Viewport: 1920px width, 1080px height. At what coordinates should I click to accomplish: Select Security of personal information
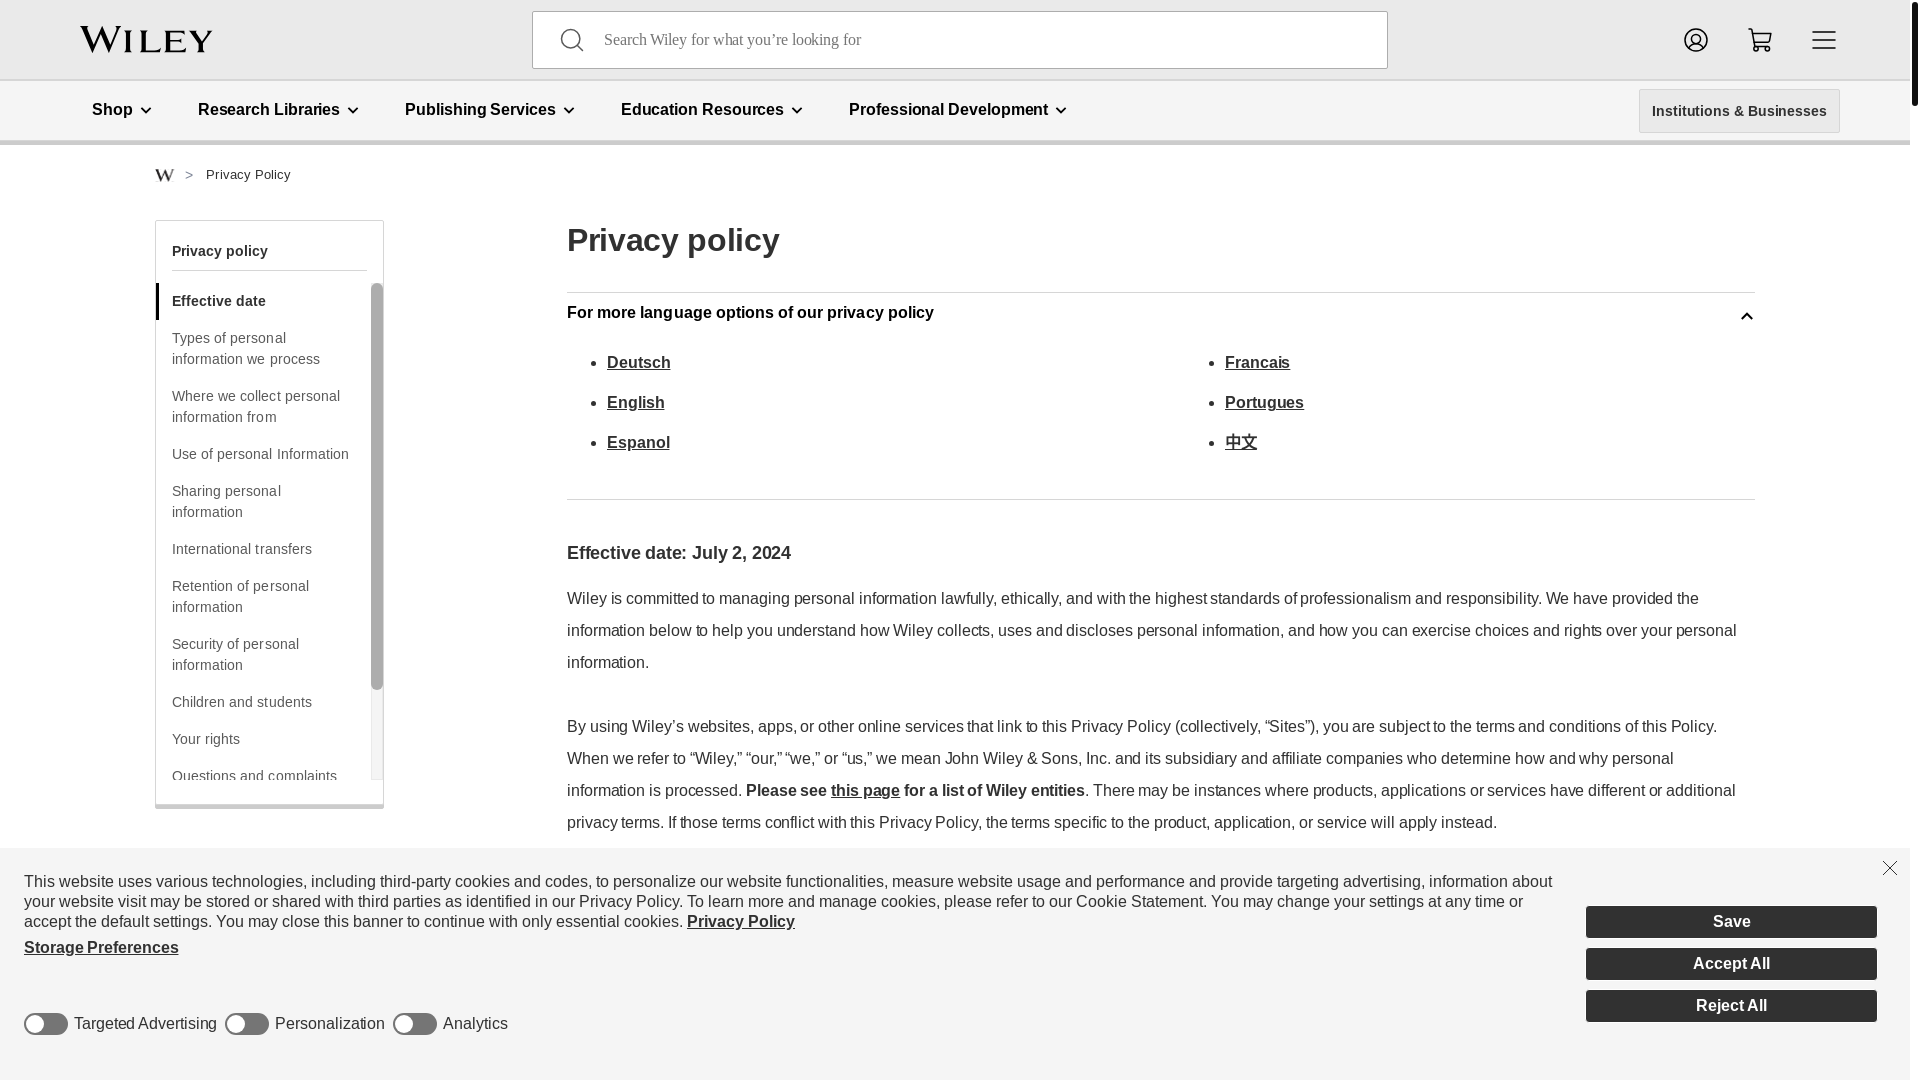pos(235,654)
